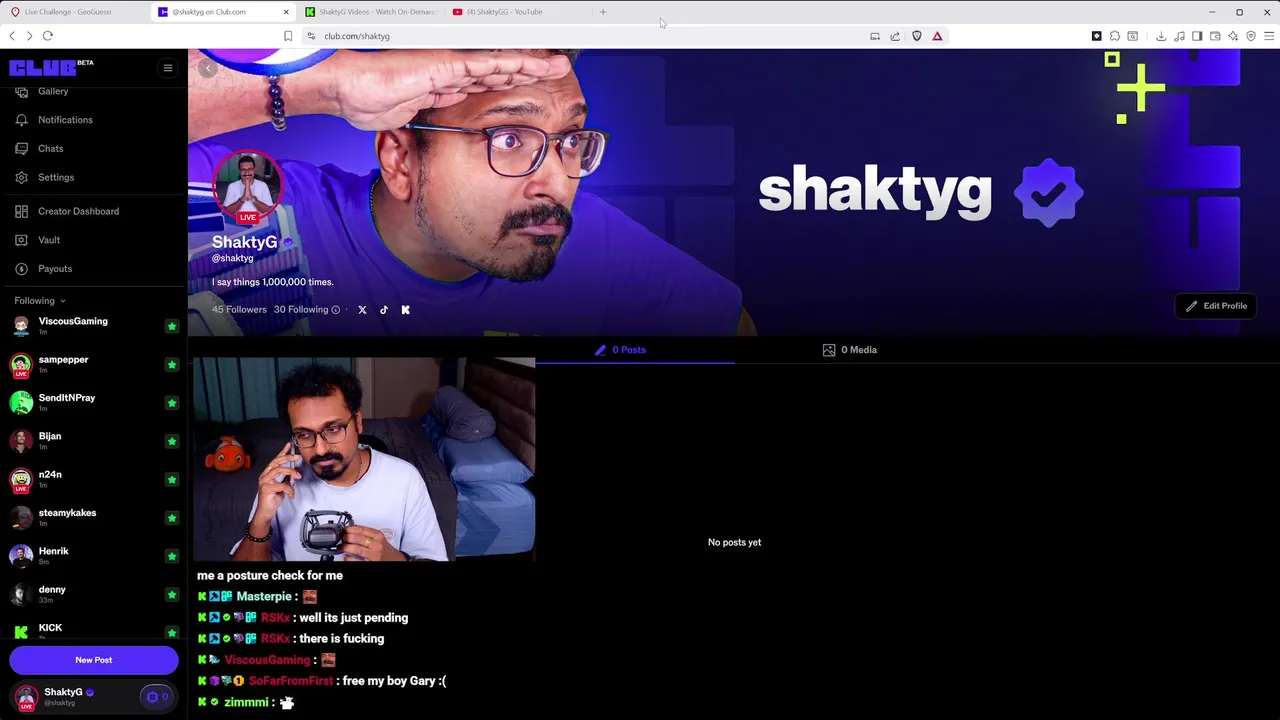The width and height of the screenshot is (1280, 720).
Task: Toggle favorite star for ViscousGaming
Action: tap(172, 326)
